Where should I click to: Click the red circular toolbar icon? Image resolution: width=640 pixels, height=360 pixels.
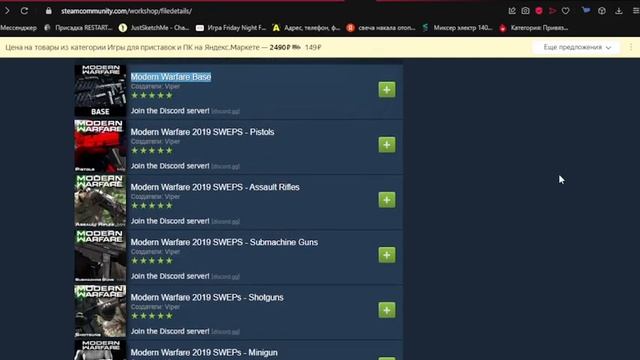539,11
